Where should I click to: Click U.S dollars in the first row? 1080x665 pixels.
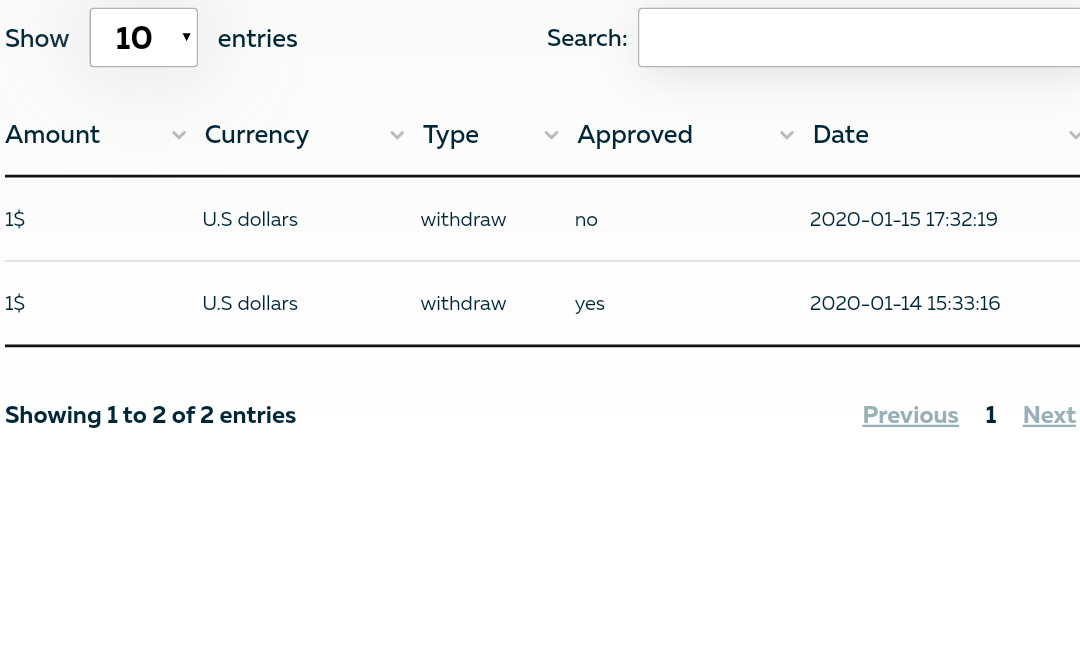pos(250,219)
